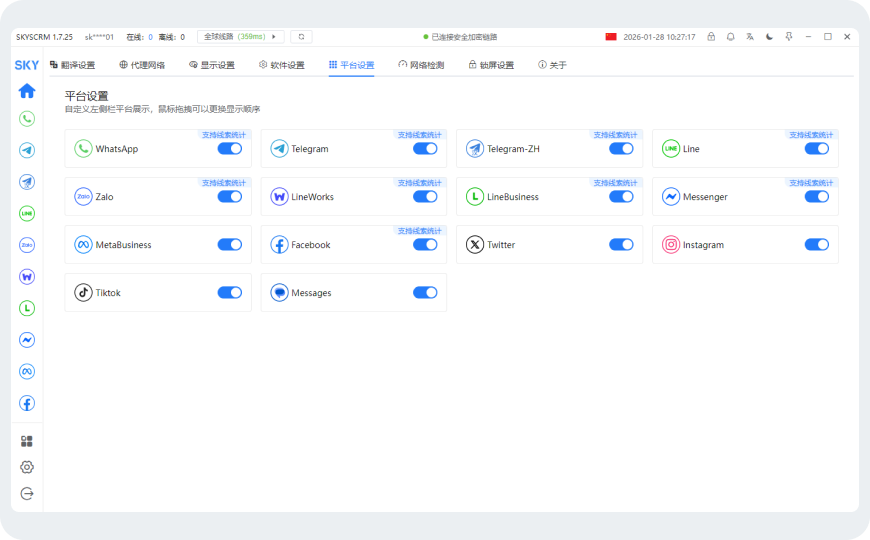Switch to the 翻译设置 tab

tap(73, 65)
